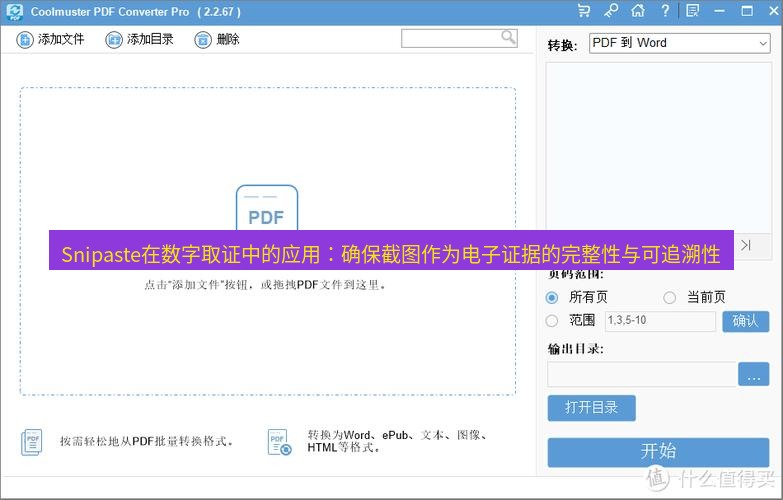The height and width of the screenshot is (500, 783).
Task: Select the 所有页 (all pages) radio button
Action: (x=552, y=298)
